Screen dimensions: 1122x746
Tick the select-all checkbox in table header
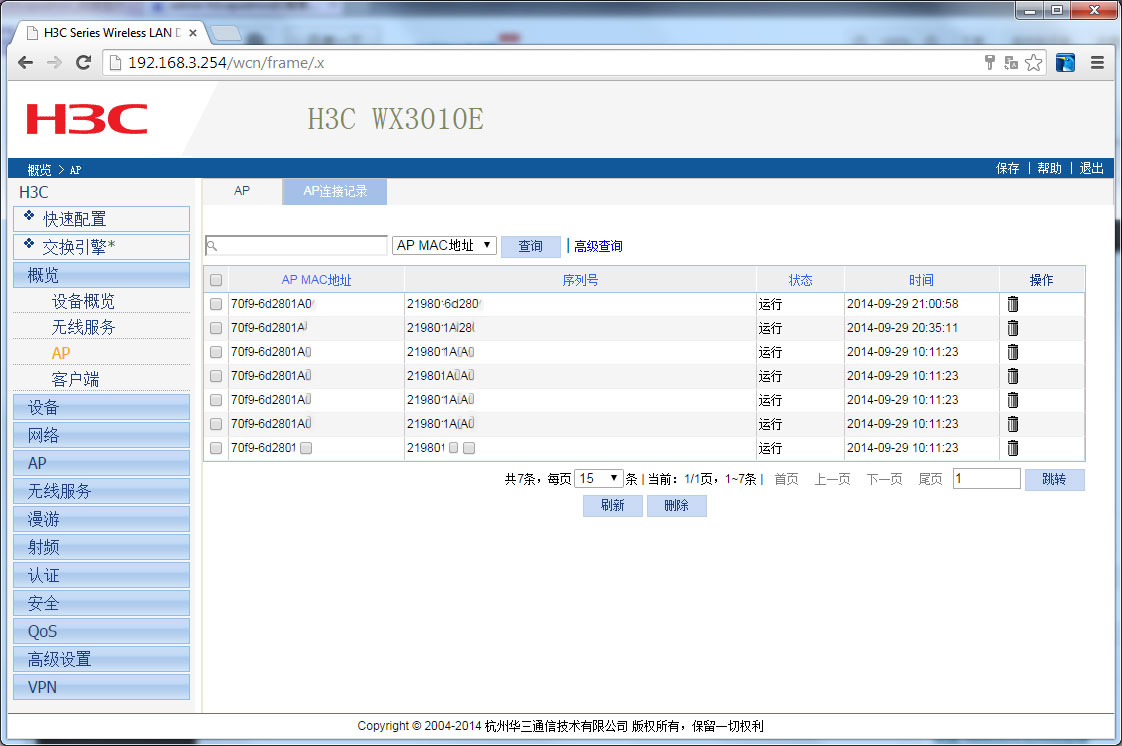(216, 280)
